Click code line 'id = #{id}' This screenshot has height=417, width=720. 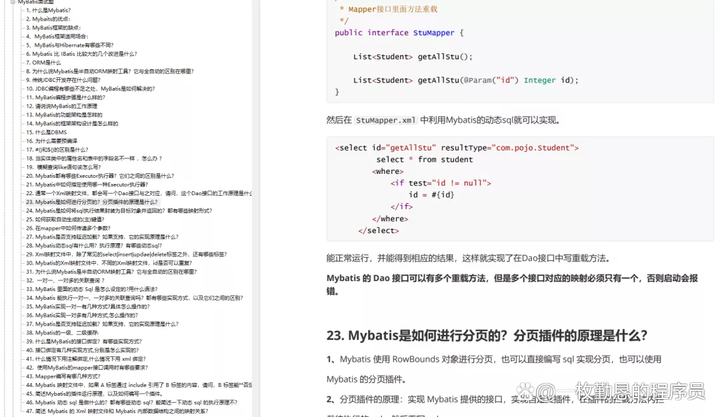(x=431, y=195)
